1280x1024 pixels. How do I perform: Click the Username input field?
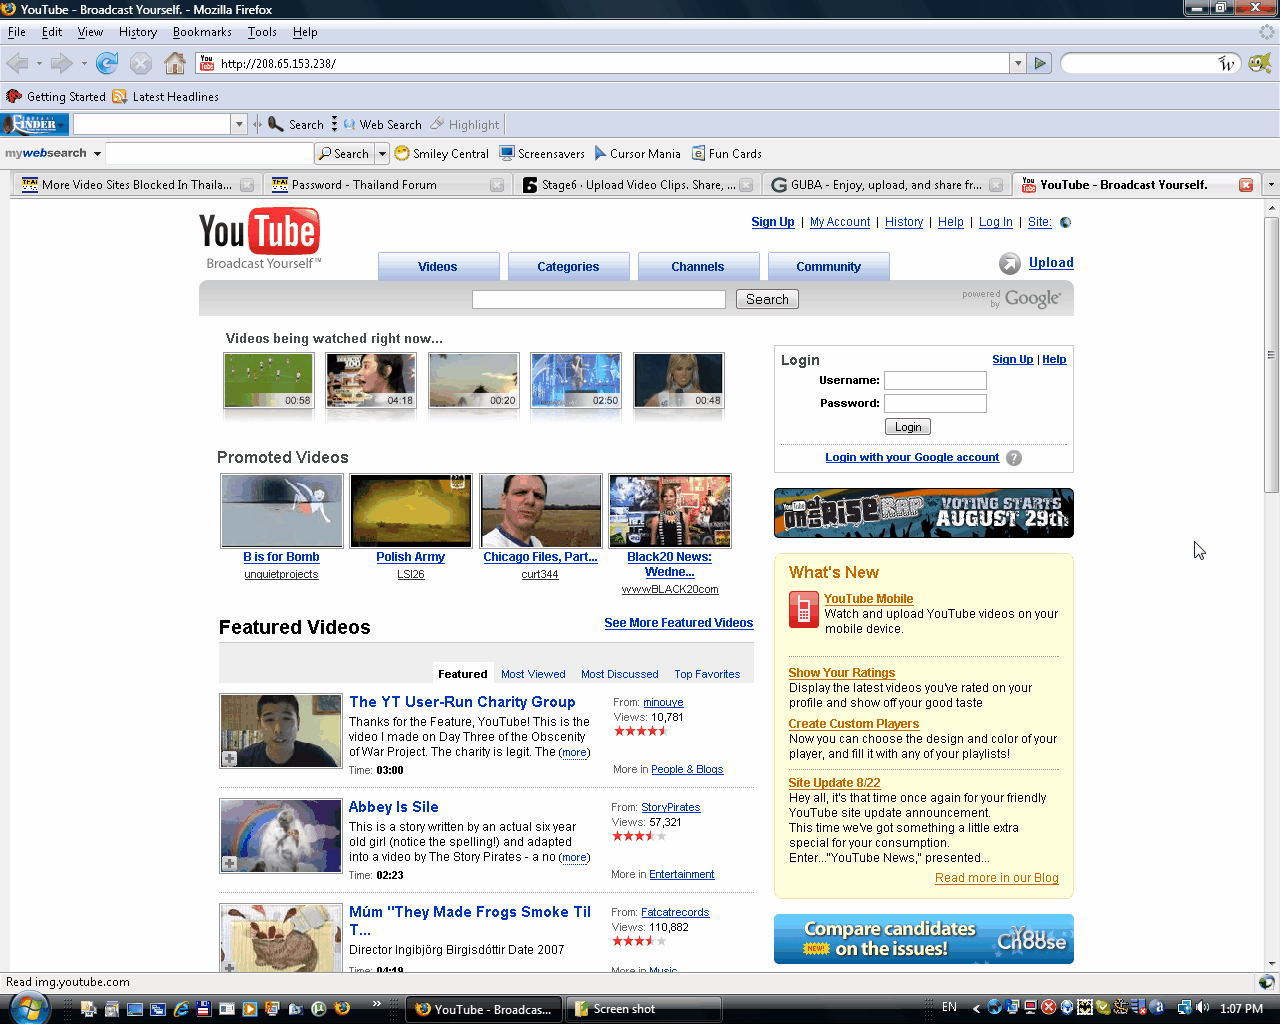[936, 381]
